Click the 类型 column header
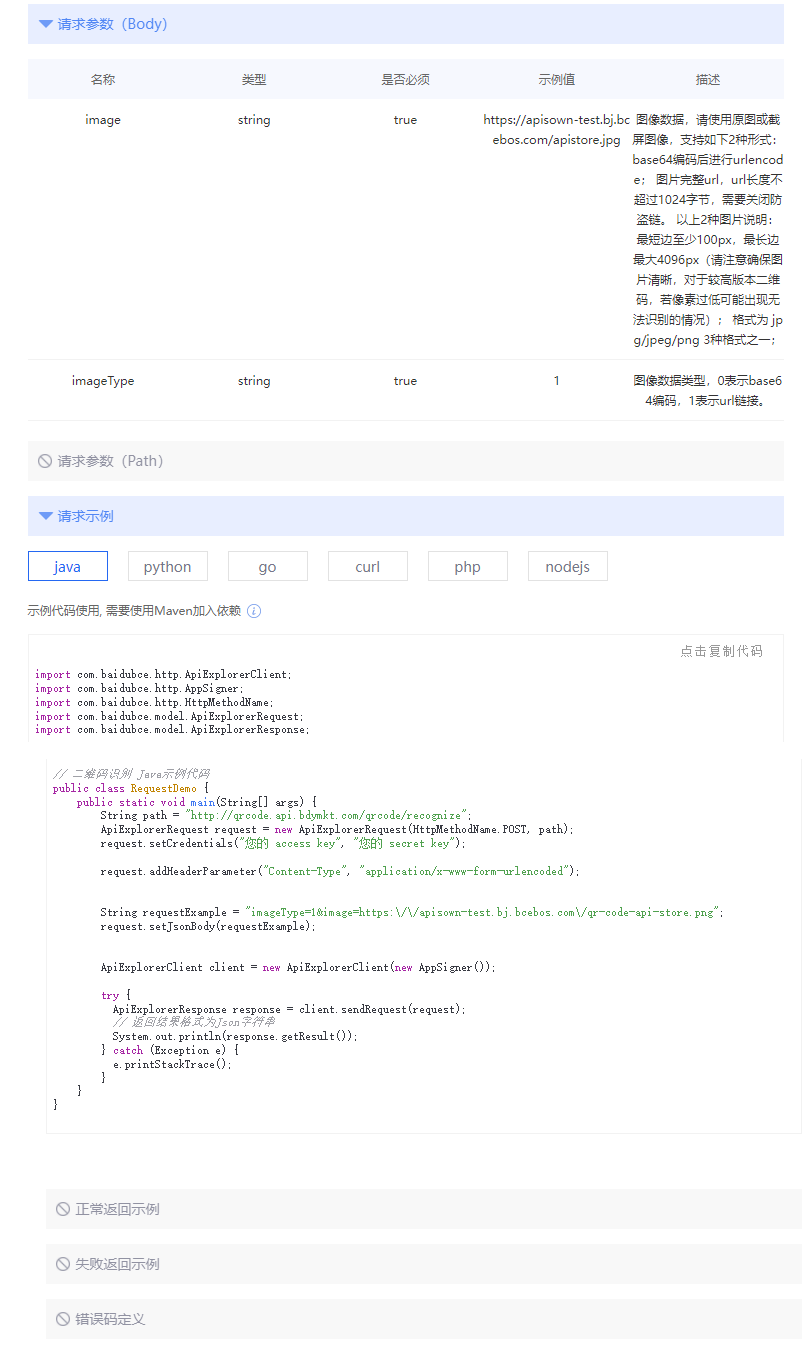Screen dimensions: 808x1352 (254, 80)
